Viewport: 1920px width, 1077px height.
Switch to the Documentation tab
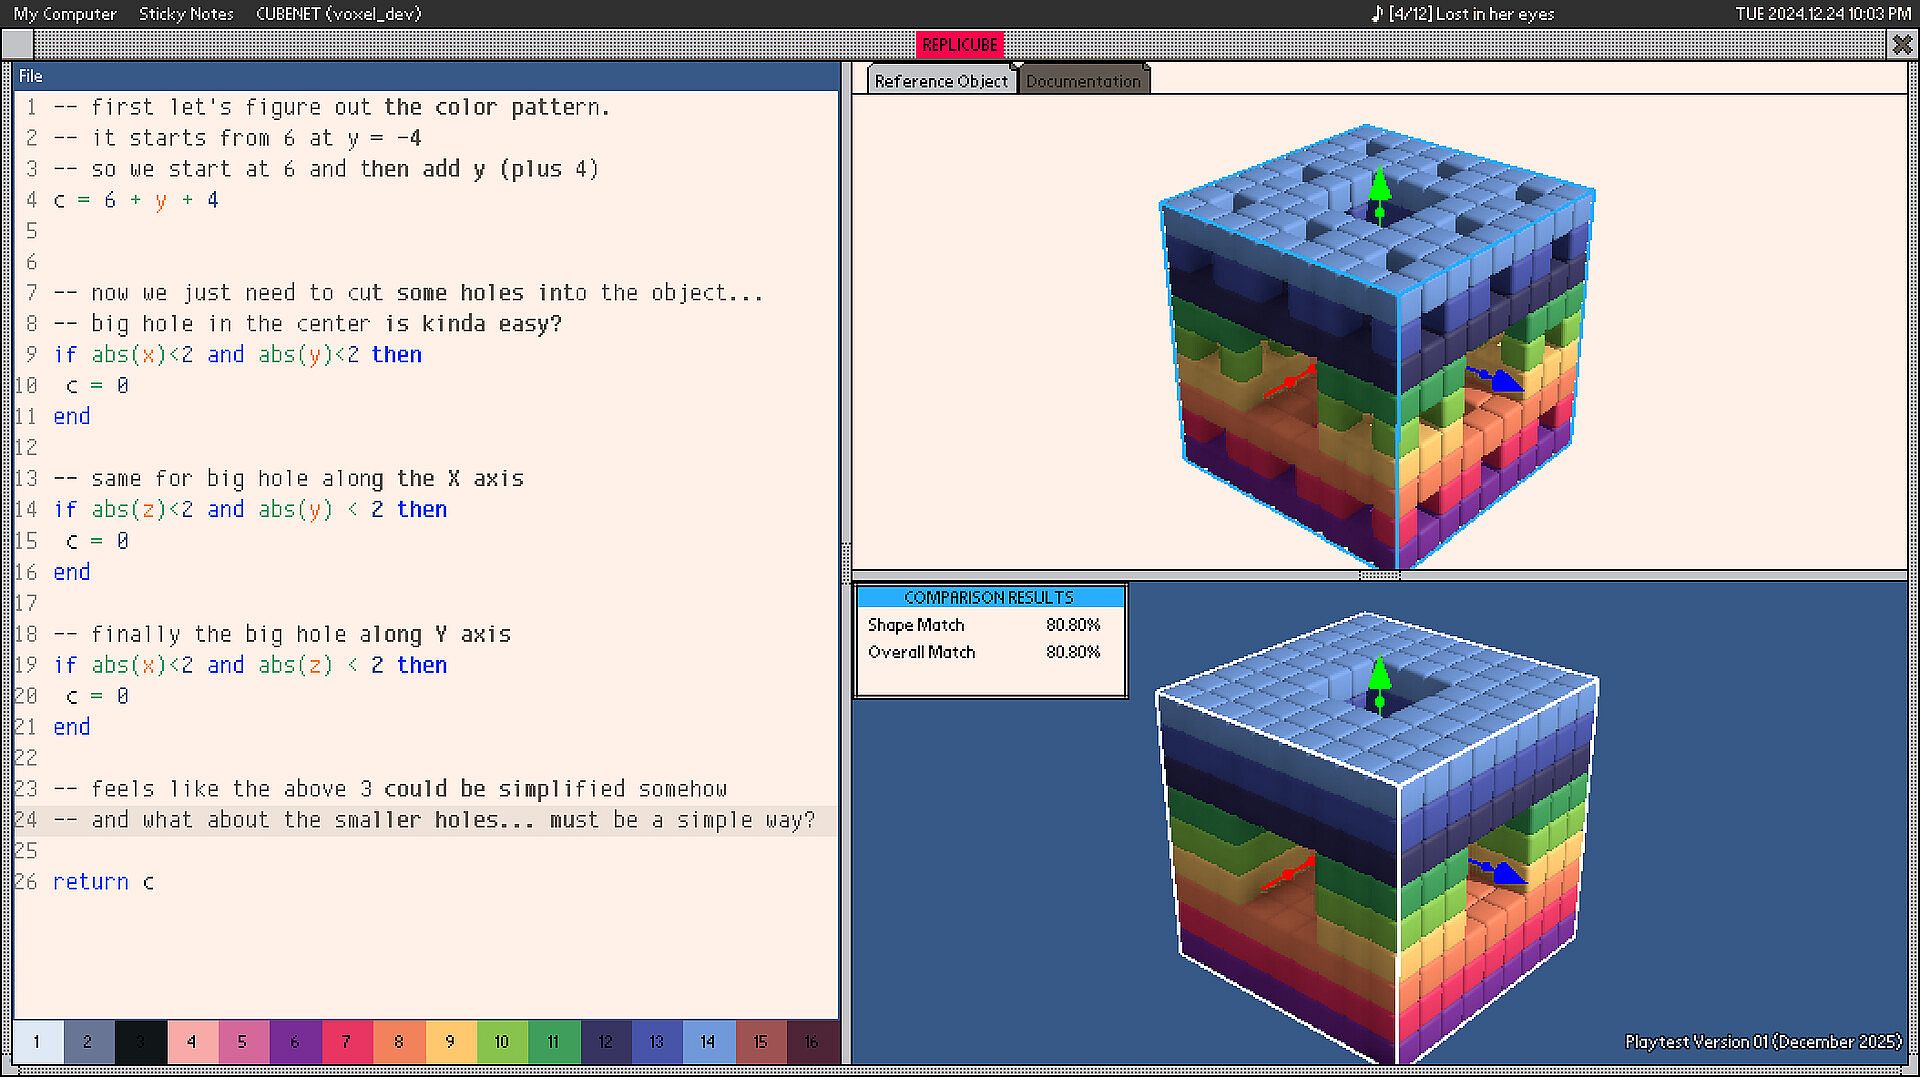click(x=1083, y=81)
